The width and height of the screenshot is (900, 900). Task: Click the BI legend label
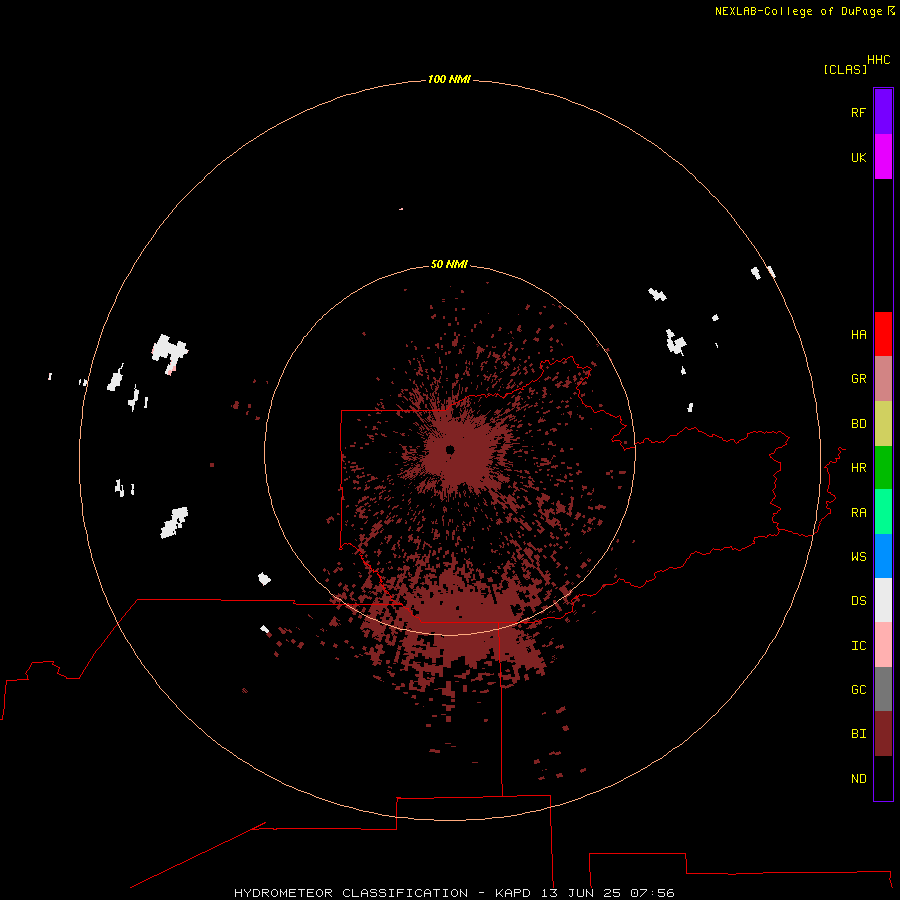point(859,734)
